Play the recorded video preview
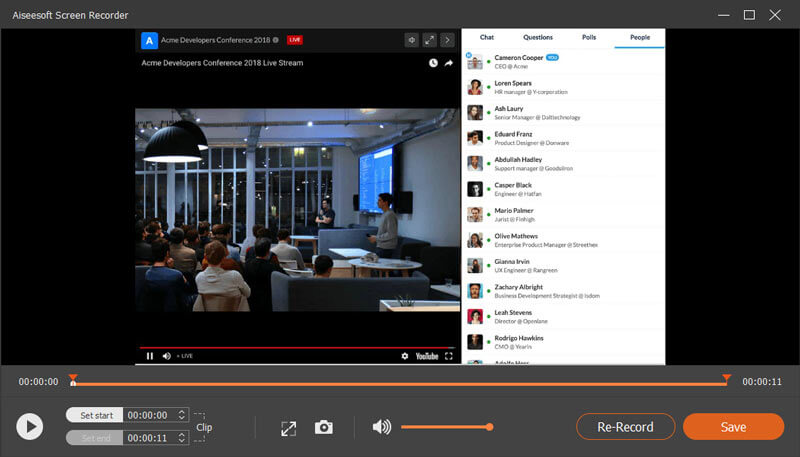 coord(29,427)
